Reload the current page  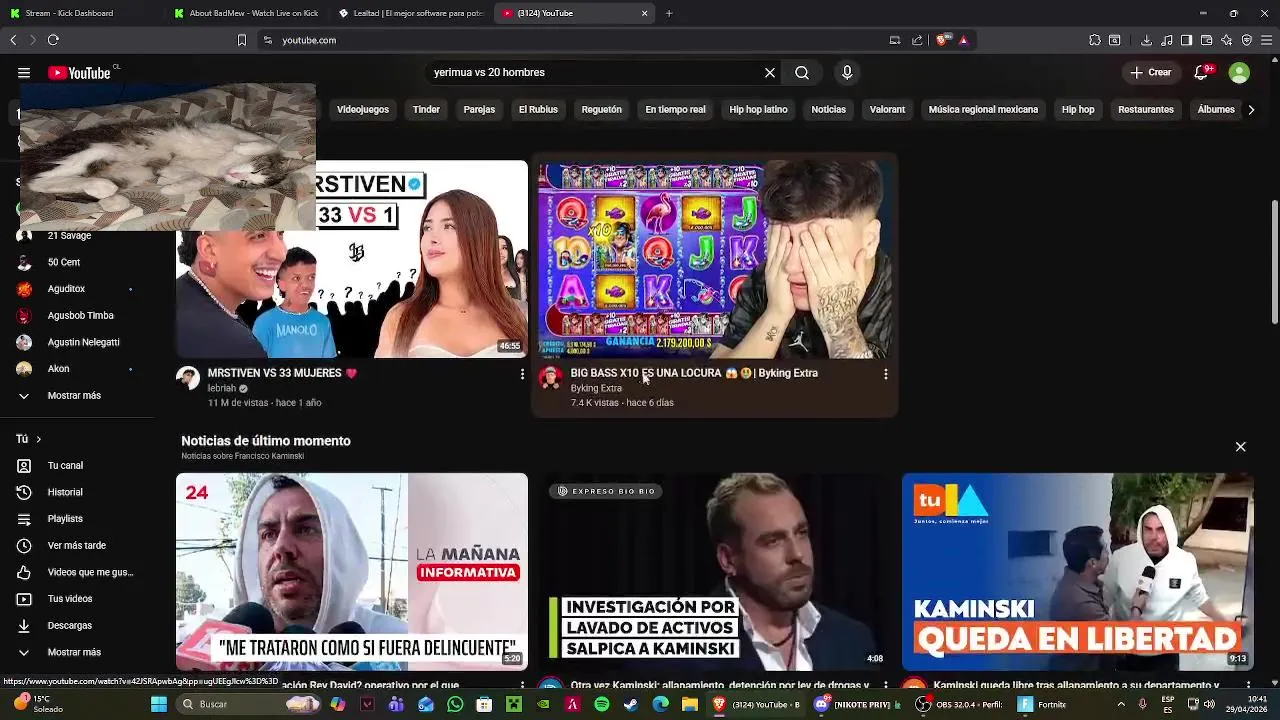(x=53, y=40)
